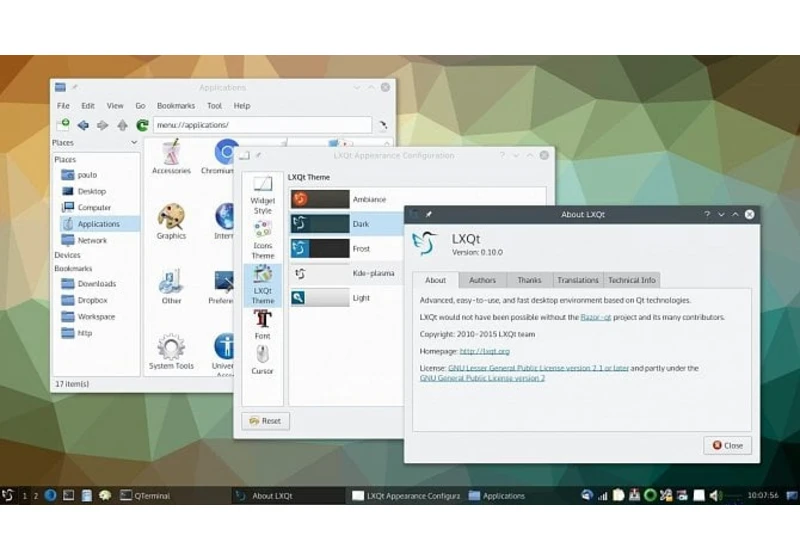Open the View menu
The width and height of the screenshot is (800, 560).
coord(115,106)
